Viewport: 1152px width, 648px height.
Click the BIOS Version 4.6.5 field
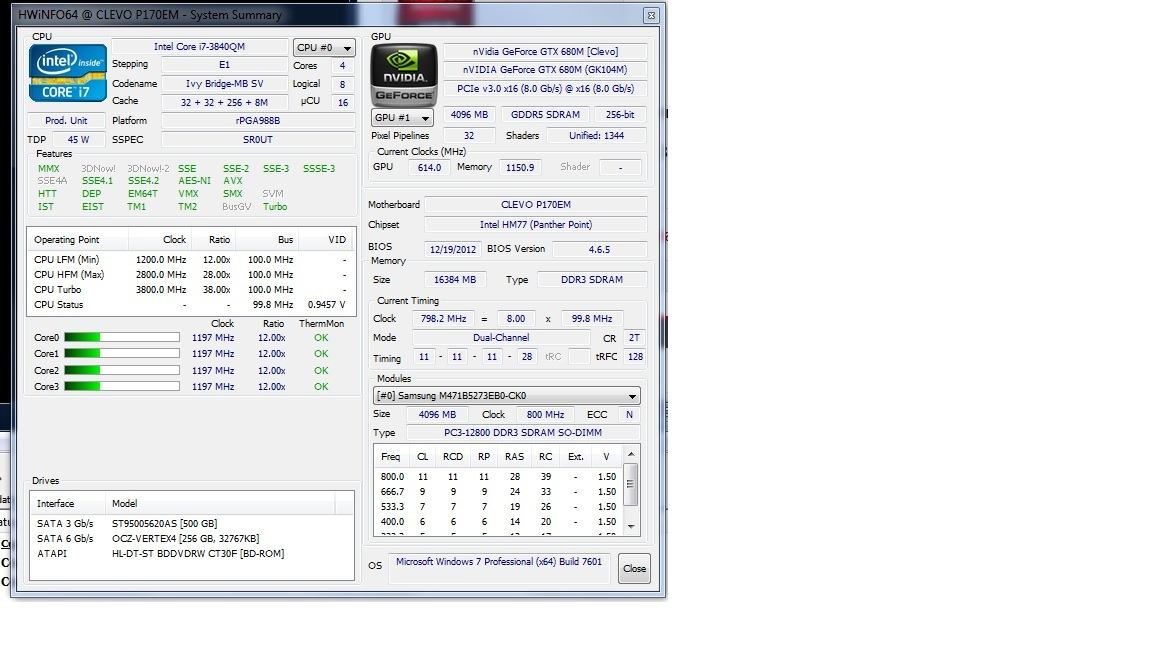[x=599, y=249]
